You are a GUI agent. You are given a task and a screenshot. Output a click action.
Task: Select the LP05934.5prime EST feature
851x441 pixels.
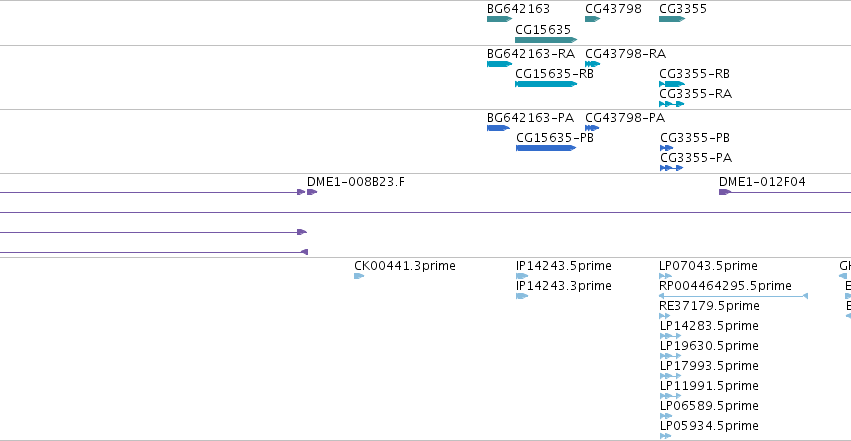(x=665, y=436)
